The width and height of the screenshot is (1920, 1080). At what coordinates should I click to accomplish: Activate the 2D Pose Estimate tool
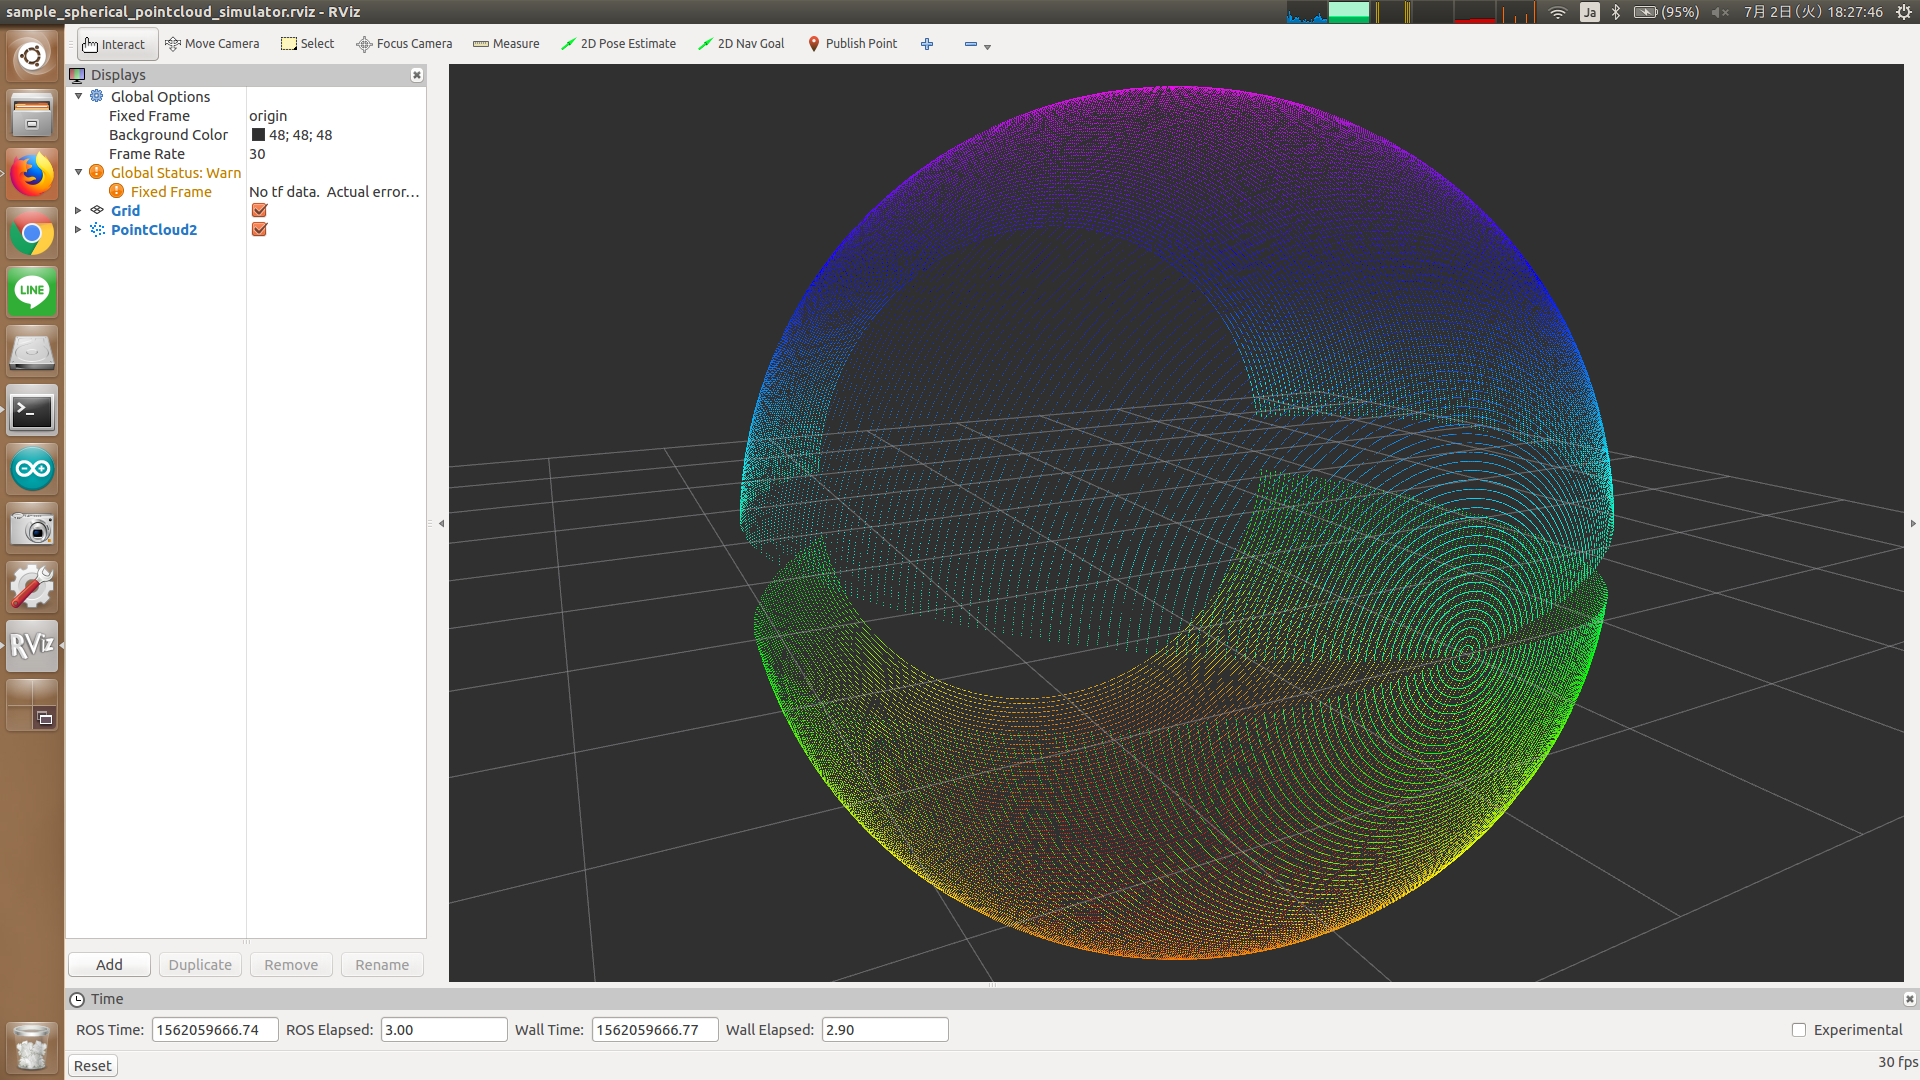tap(618, 44)
